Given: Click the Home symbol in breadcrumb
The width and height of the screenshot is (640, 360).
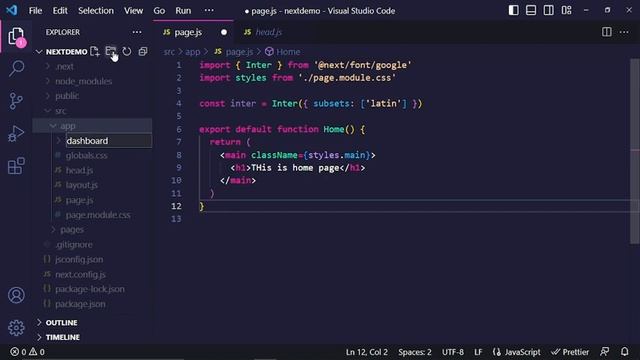Looking at the screenshot, I should click(x=283, y=52).
